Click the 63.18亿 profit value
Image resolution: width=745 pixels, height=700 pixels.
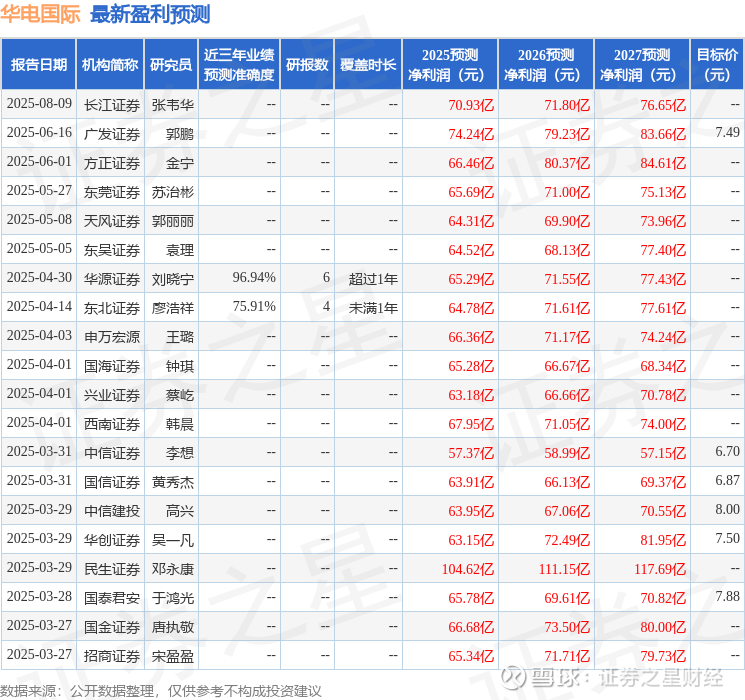click(471, 395)
